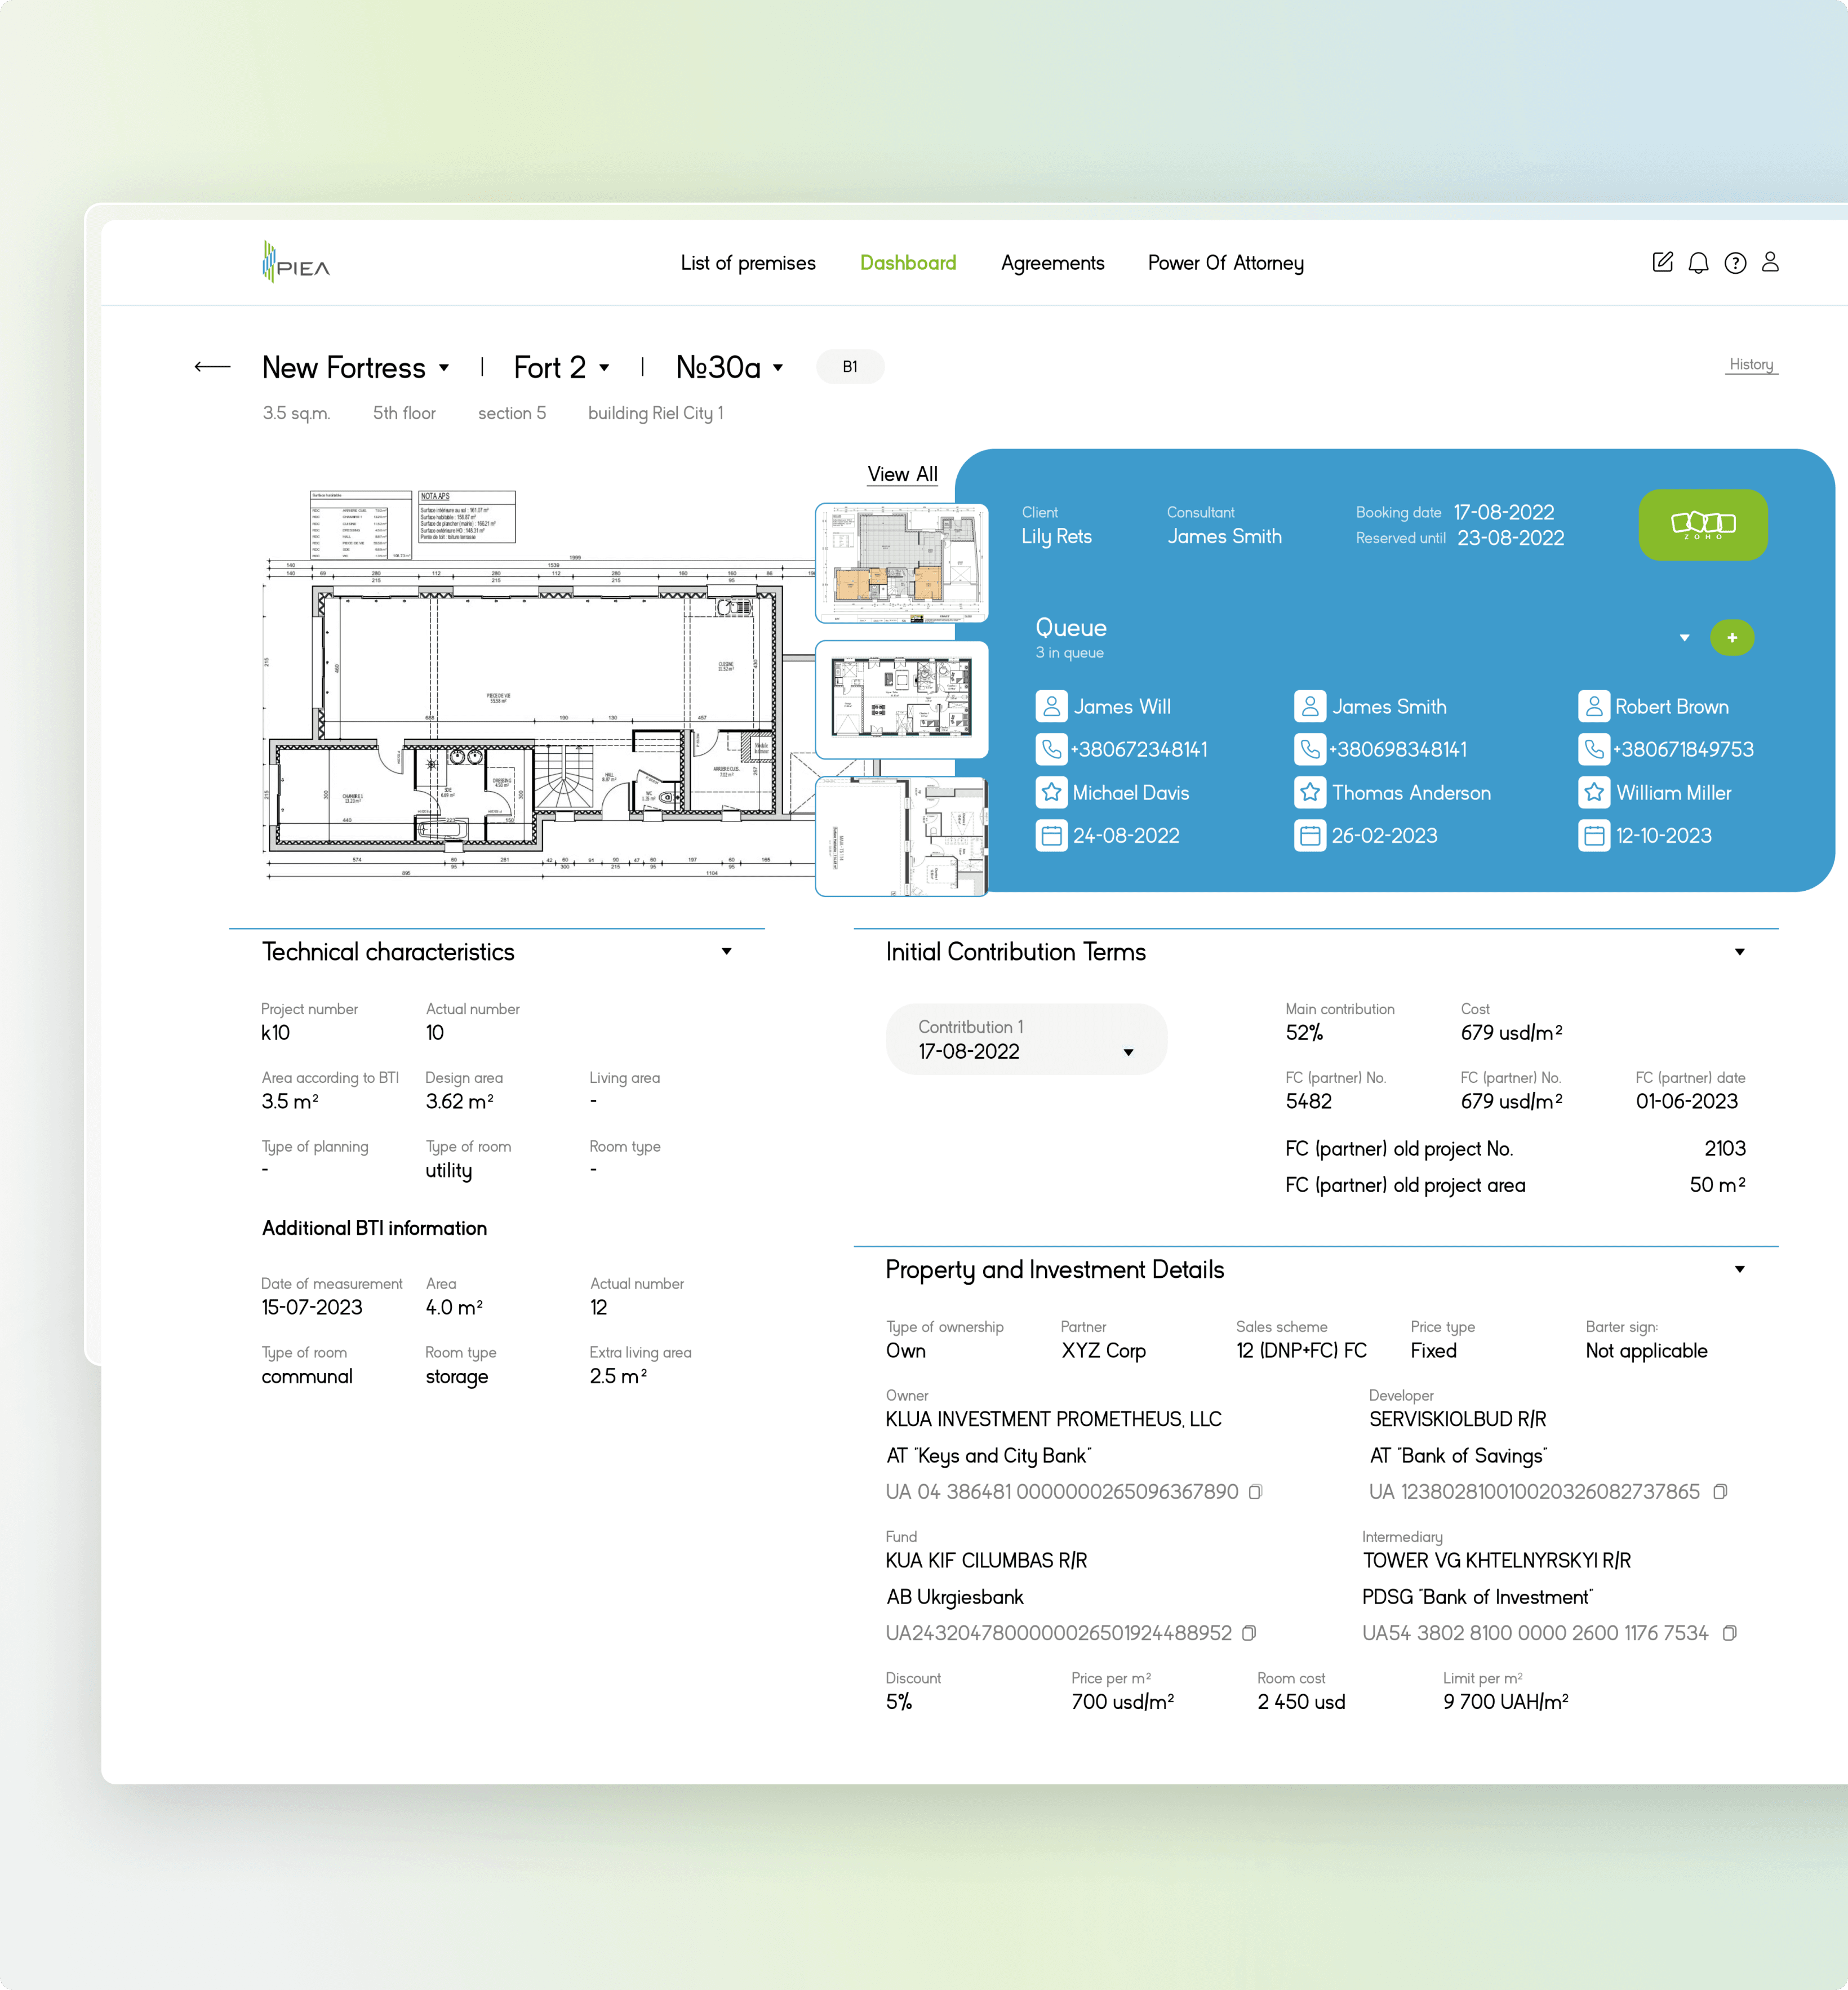Add to queue with green plus button
The width and height of the screenshot is (1848, 1990).
(1732, 638)
